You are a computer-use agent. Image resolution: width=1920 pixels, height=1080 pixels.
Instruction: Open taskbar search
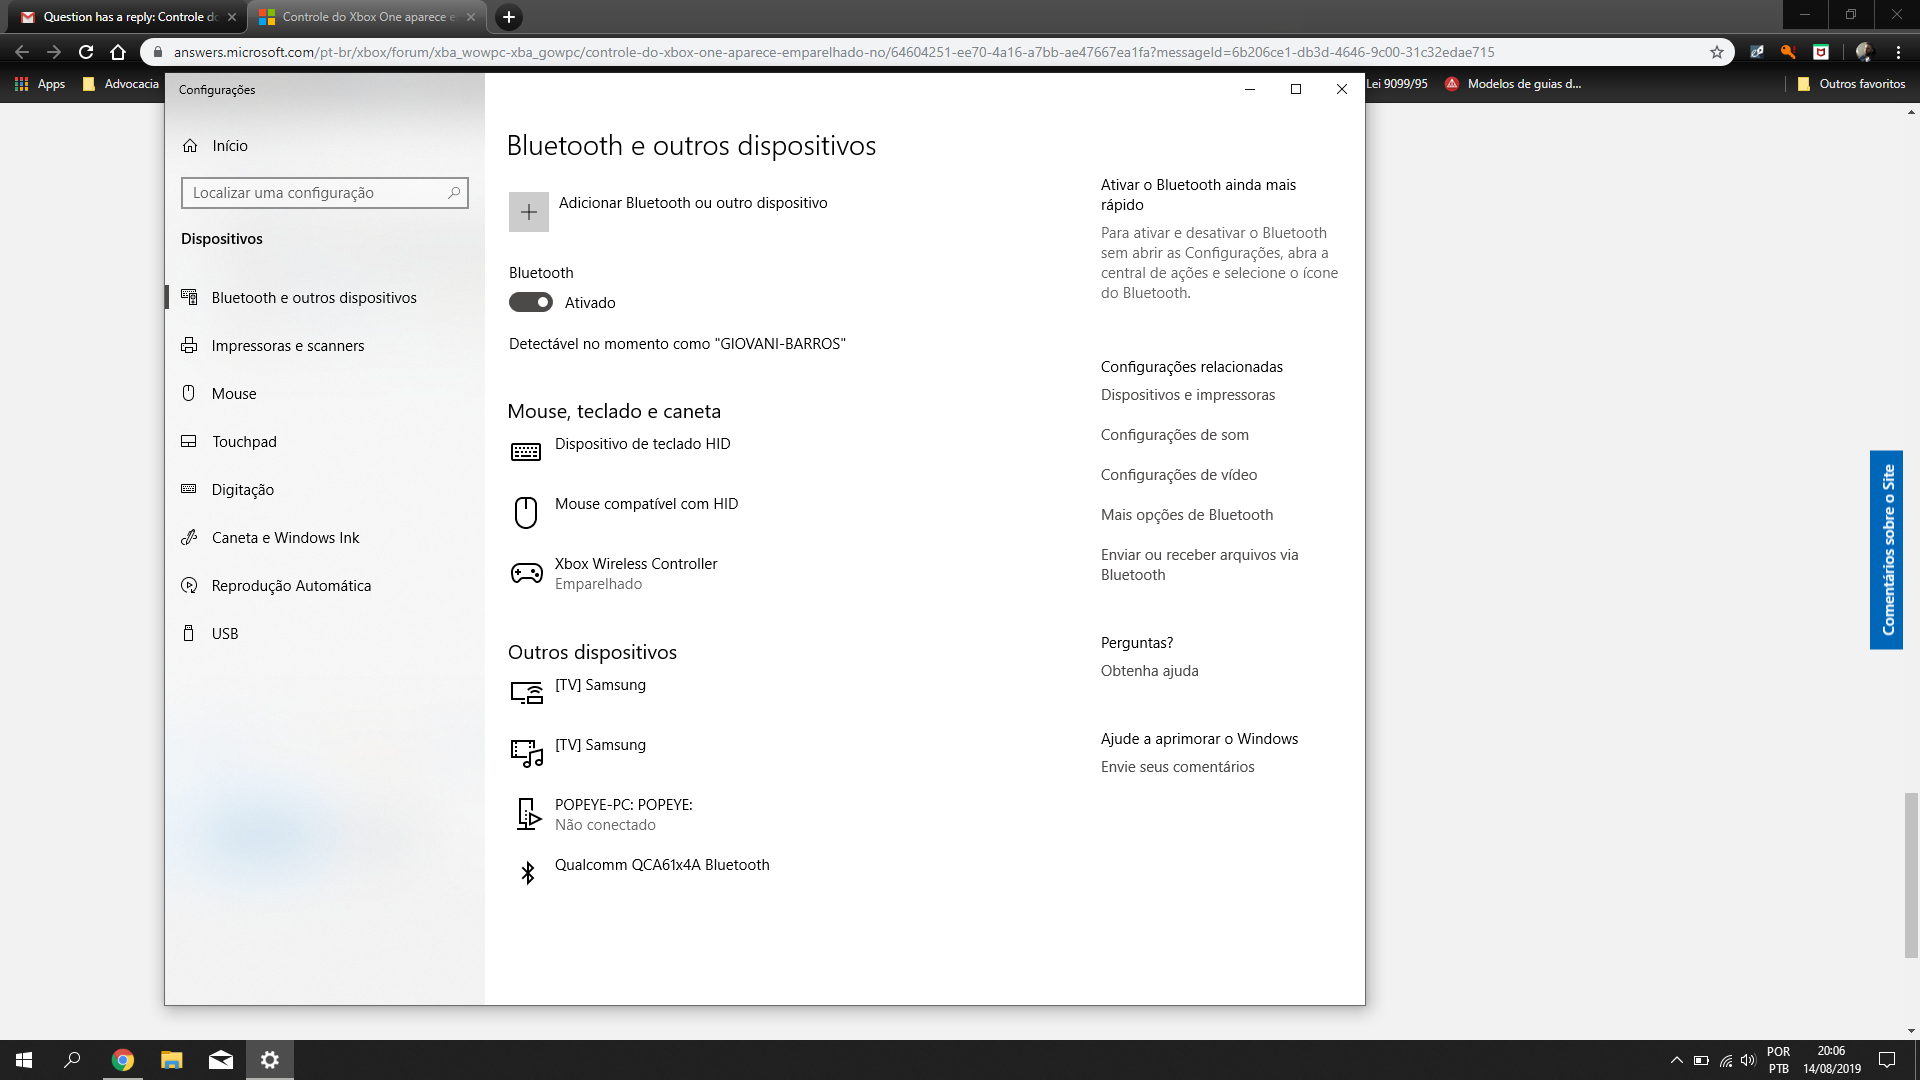(72, 1060)
